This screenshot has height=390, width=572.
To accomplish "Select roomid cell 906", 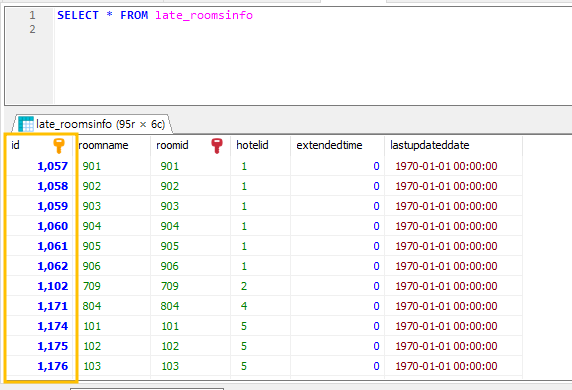I will [190, 266].
